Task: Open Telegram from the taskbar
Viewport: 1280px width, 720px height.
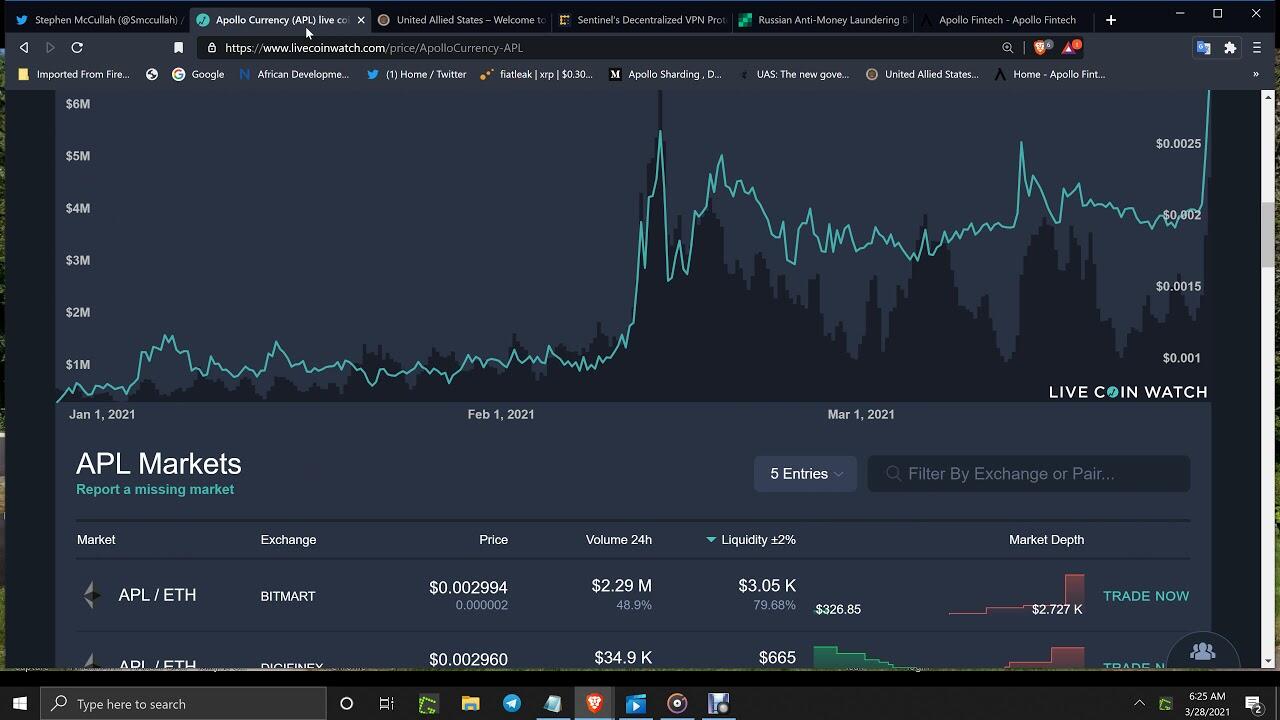Action: tap(511, 704)
